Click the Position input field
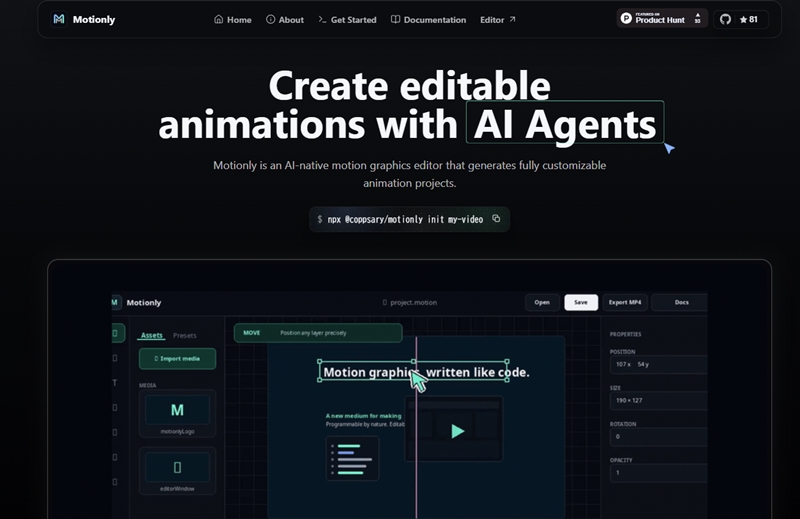This screenshot has width=800, height=519. (x=659, y=364)
